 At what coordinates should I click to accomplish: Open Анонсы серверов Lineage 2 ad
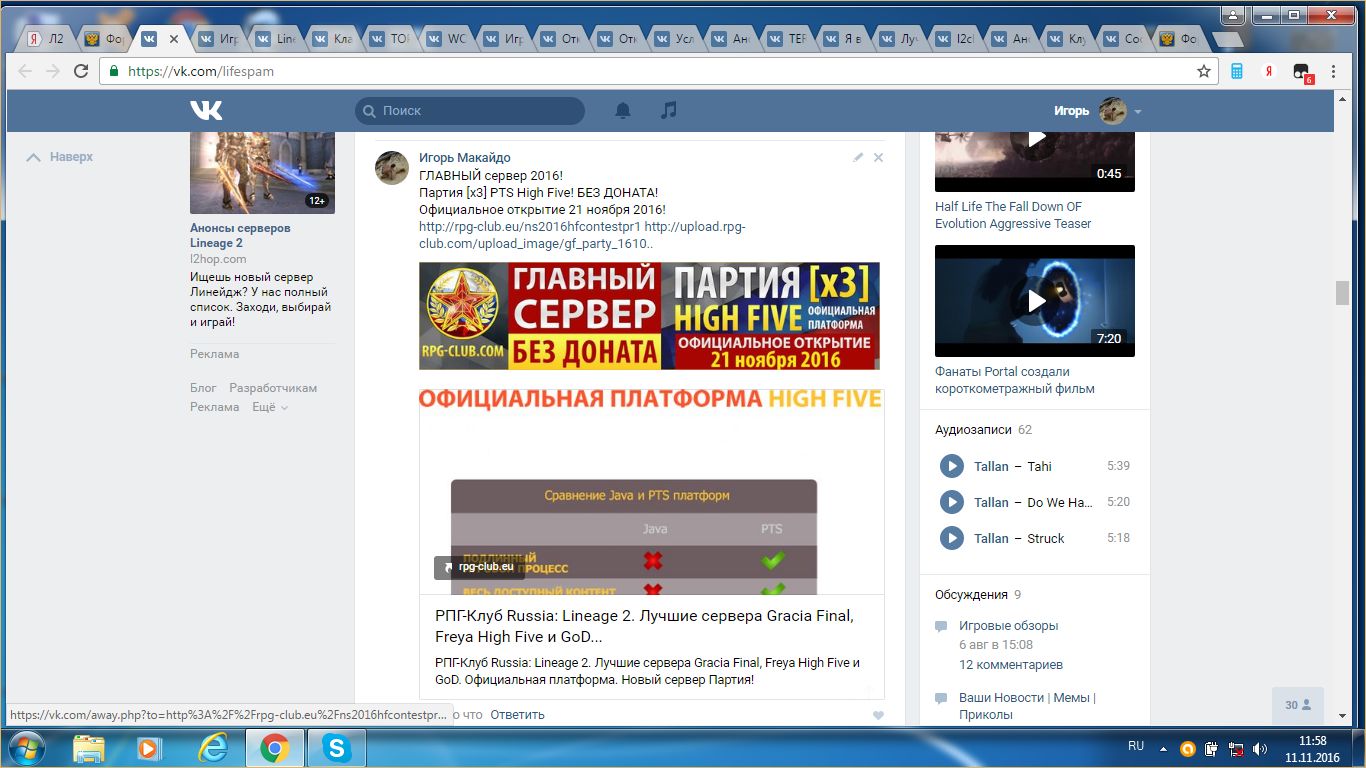click(x=240, y=235)
